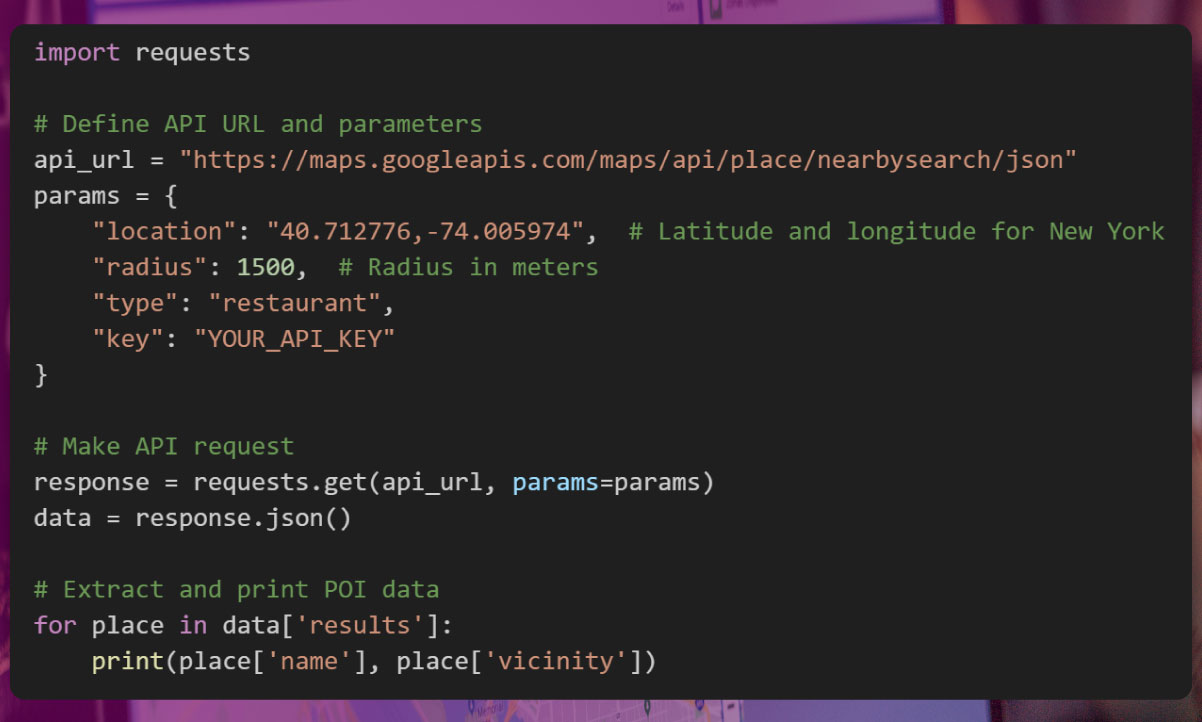Screen dimensions: 1202x722
Task: Click the comment '# Define API URL and parameters'
Action: (258, 124)
